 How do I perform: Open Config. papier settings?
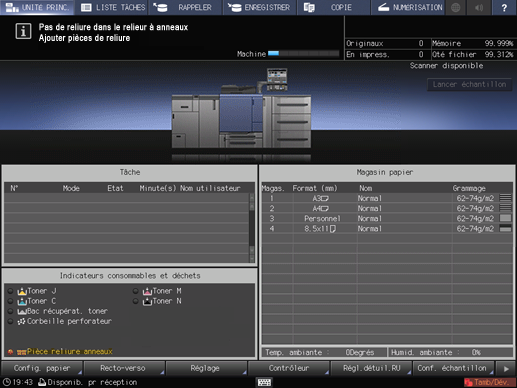pos(42,368)
